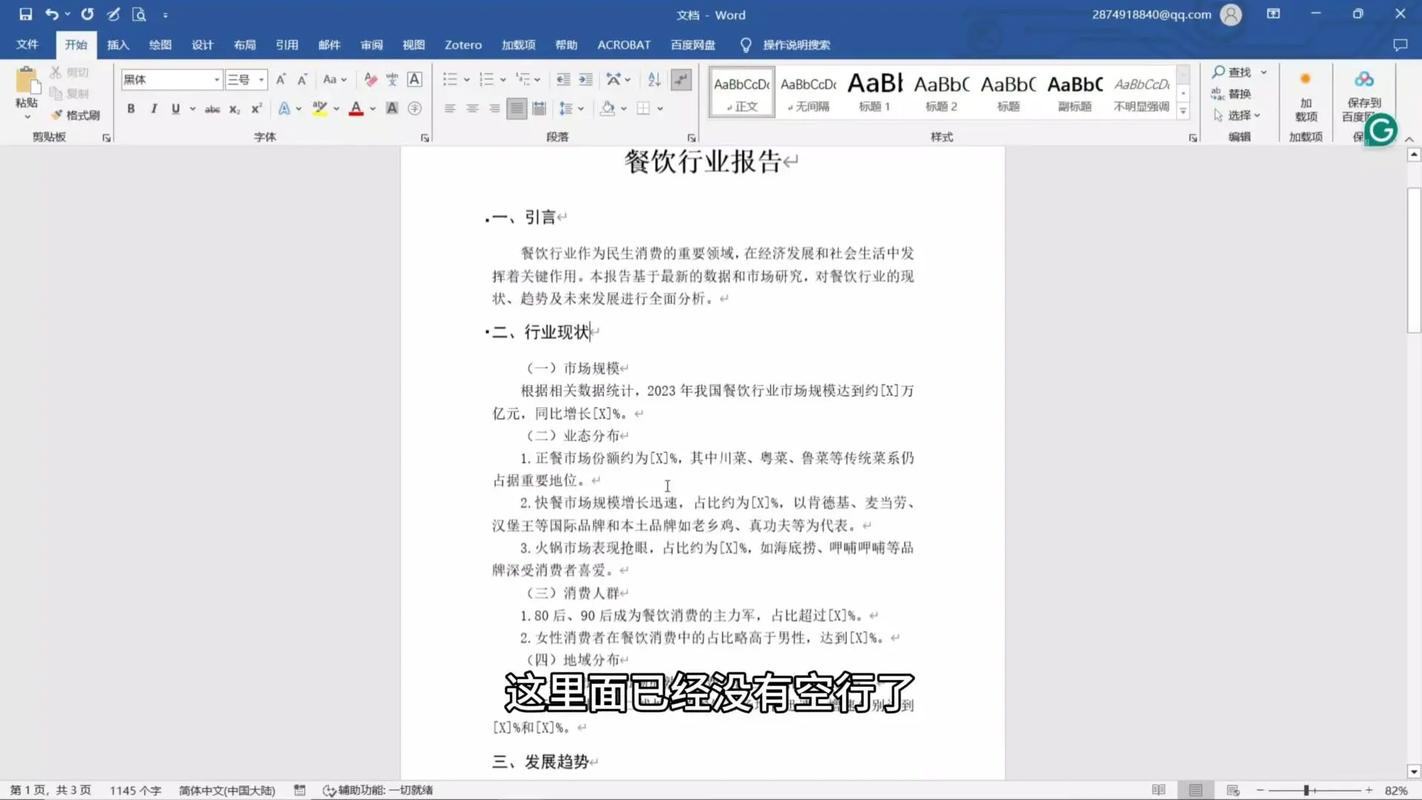1422x800 pixels.
Task: Toggle subscript formatting
Action: (234, 108)
